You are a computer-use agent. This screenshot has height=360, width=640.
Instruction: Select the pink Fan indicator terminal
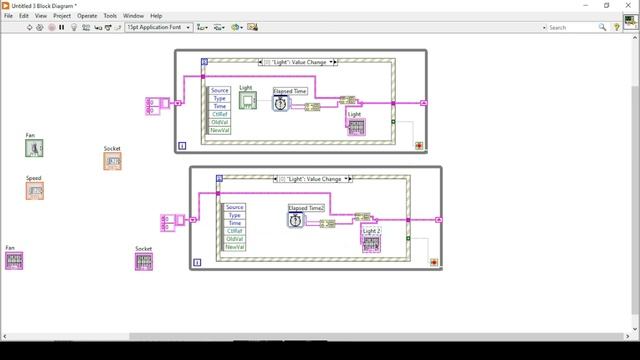click(x=14, y=261)
